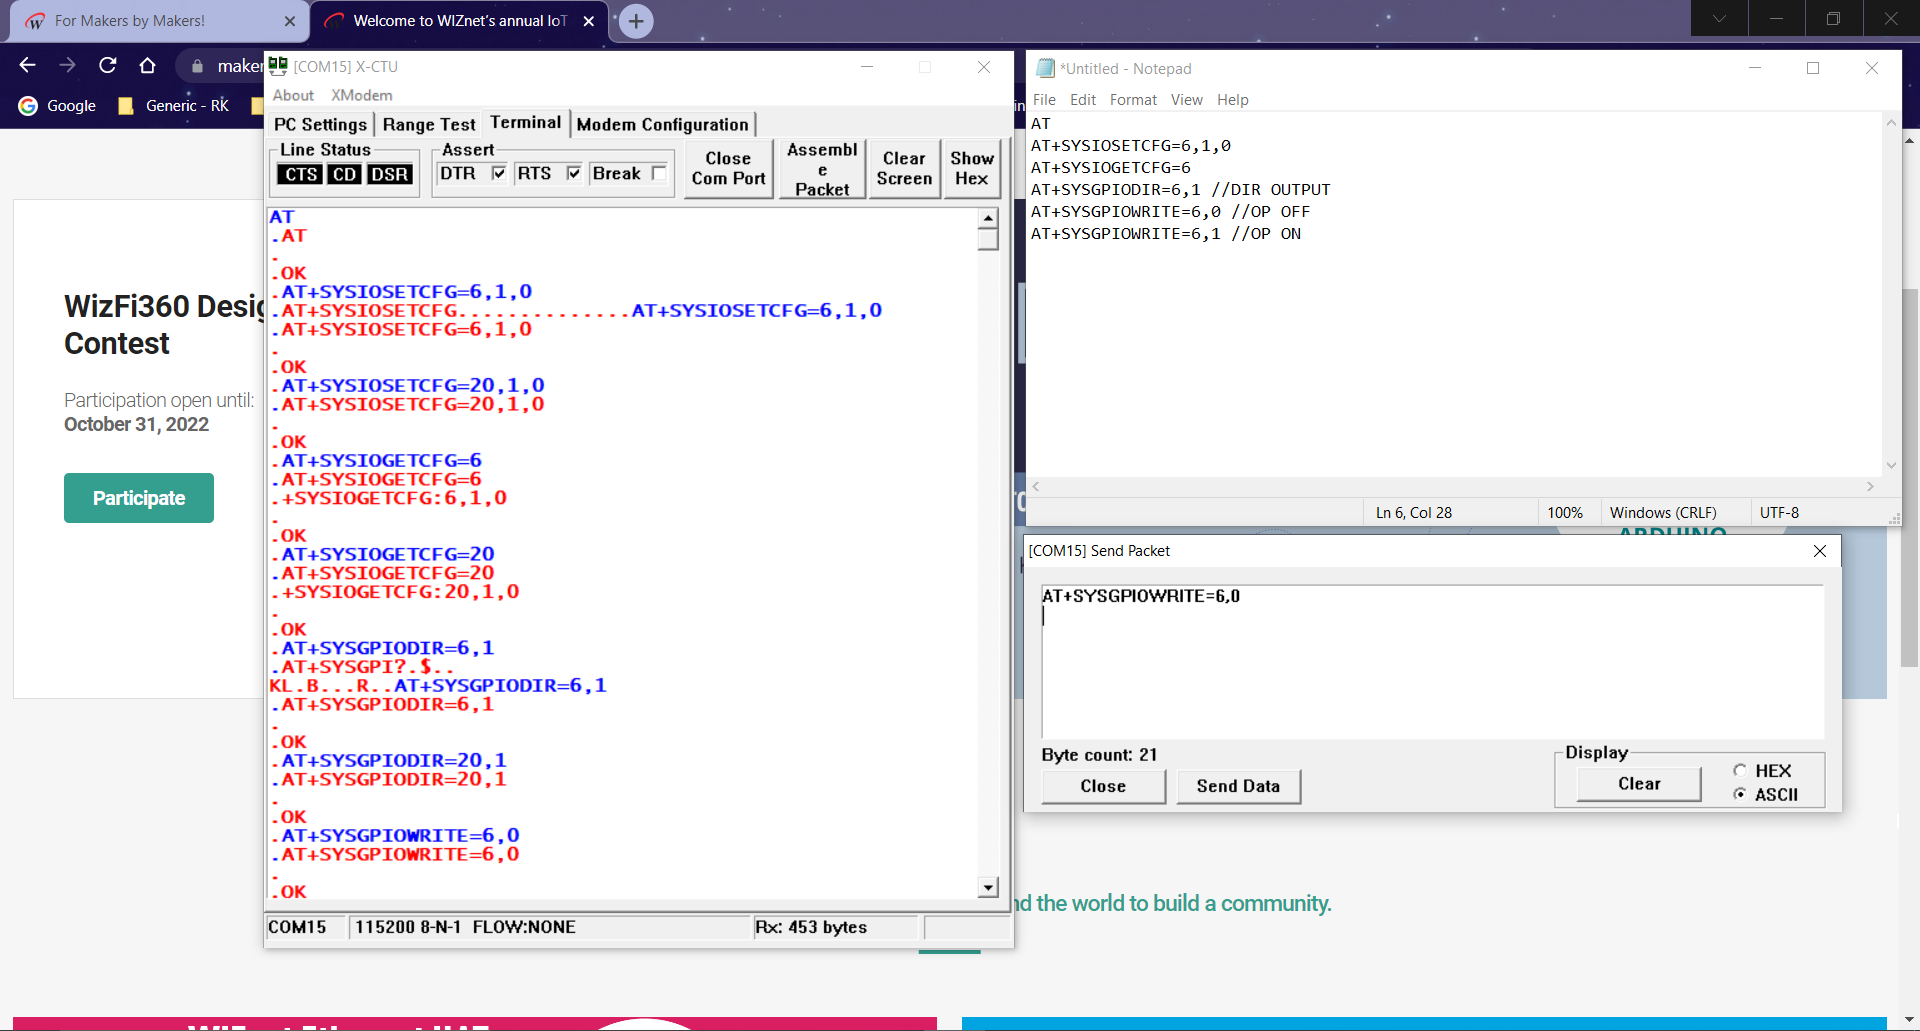Click the Clear Screen button
Viewport: 1920px width, 1031px height.
904,169
